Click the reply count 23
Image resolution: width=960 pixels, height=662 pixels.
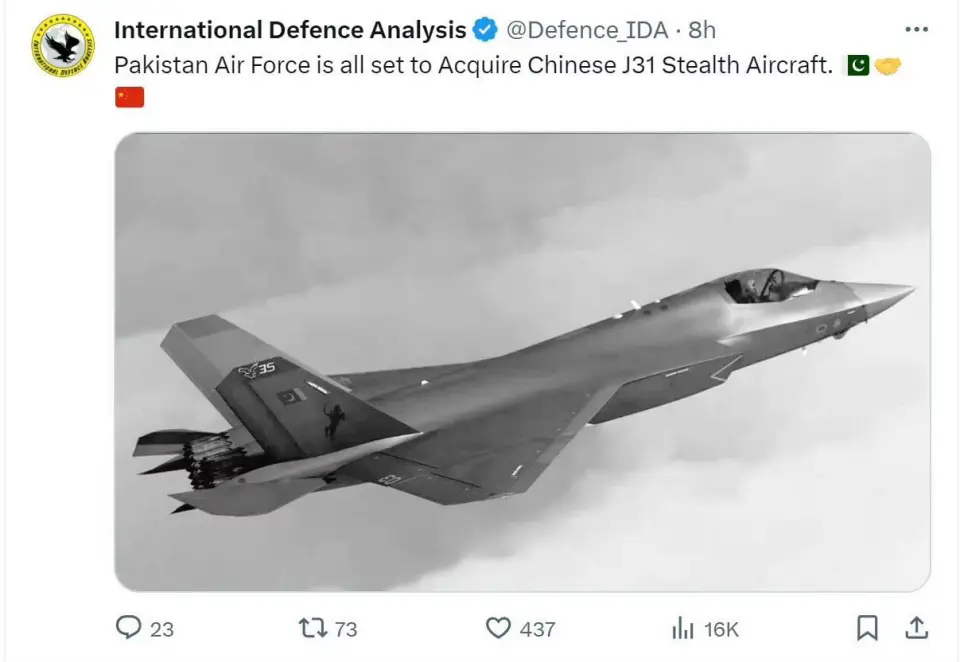162,629
